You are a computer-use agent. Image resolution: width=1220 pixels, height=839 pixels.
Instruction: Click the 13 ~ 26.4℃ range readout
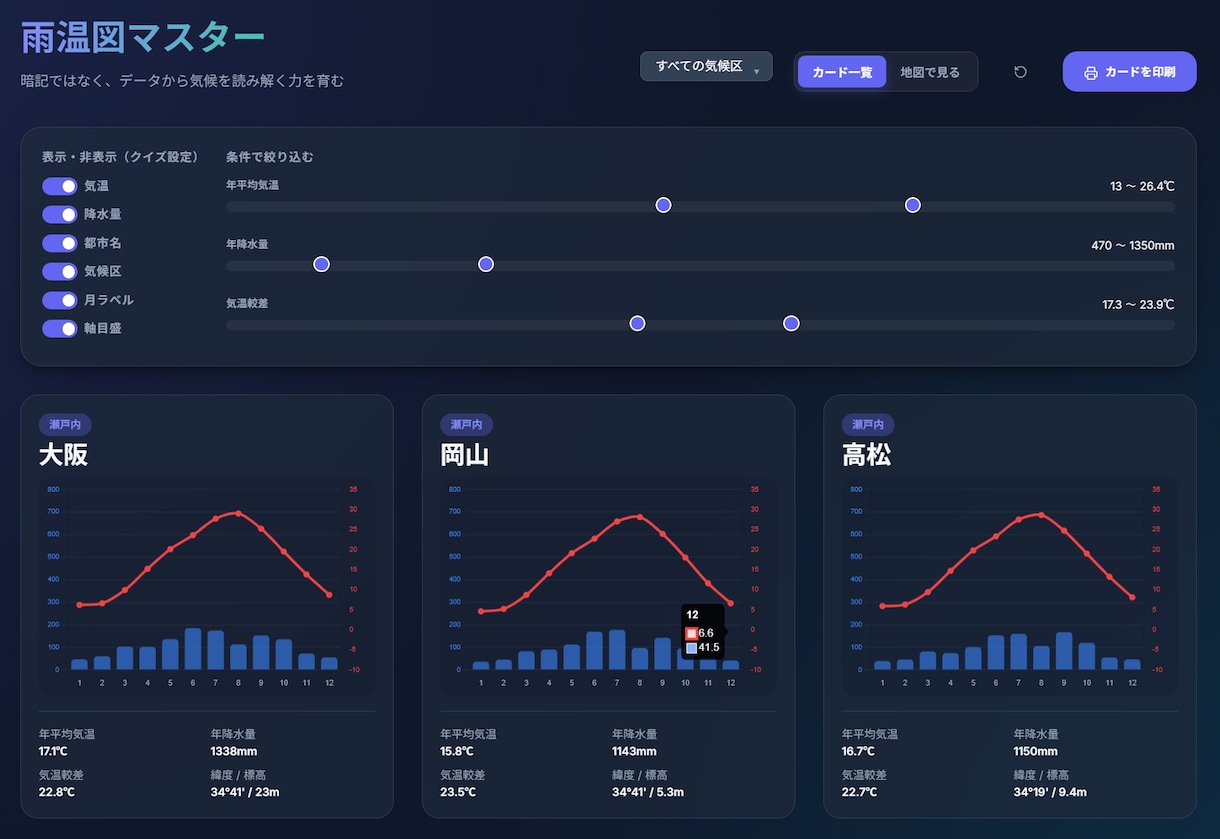pyautogui.click(x=1142, y=186)
